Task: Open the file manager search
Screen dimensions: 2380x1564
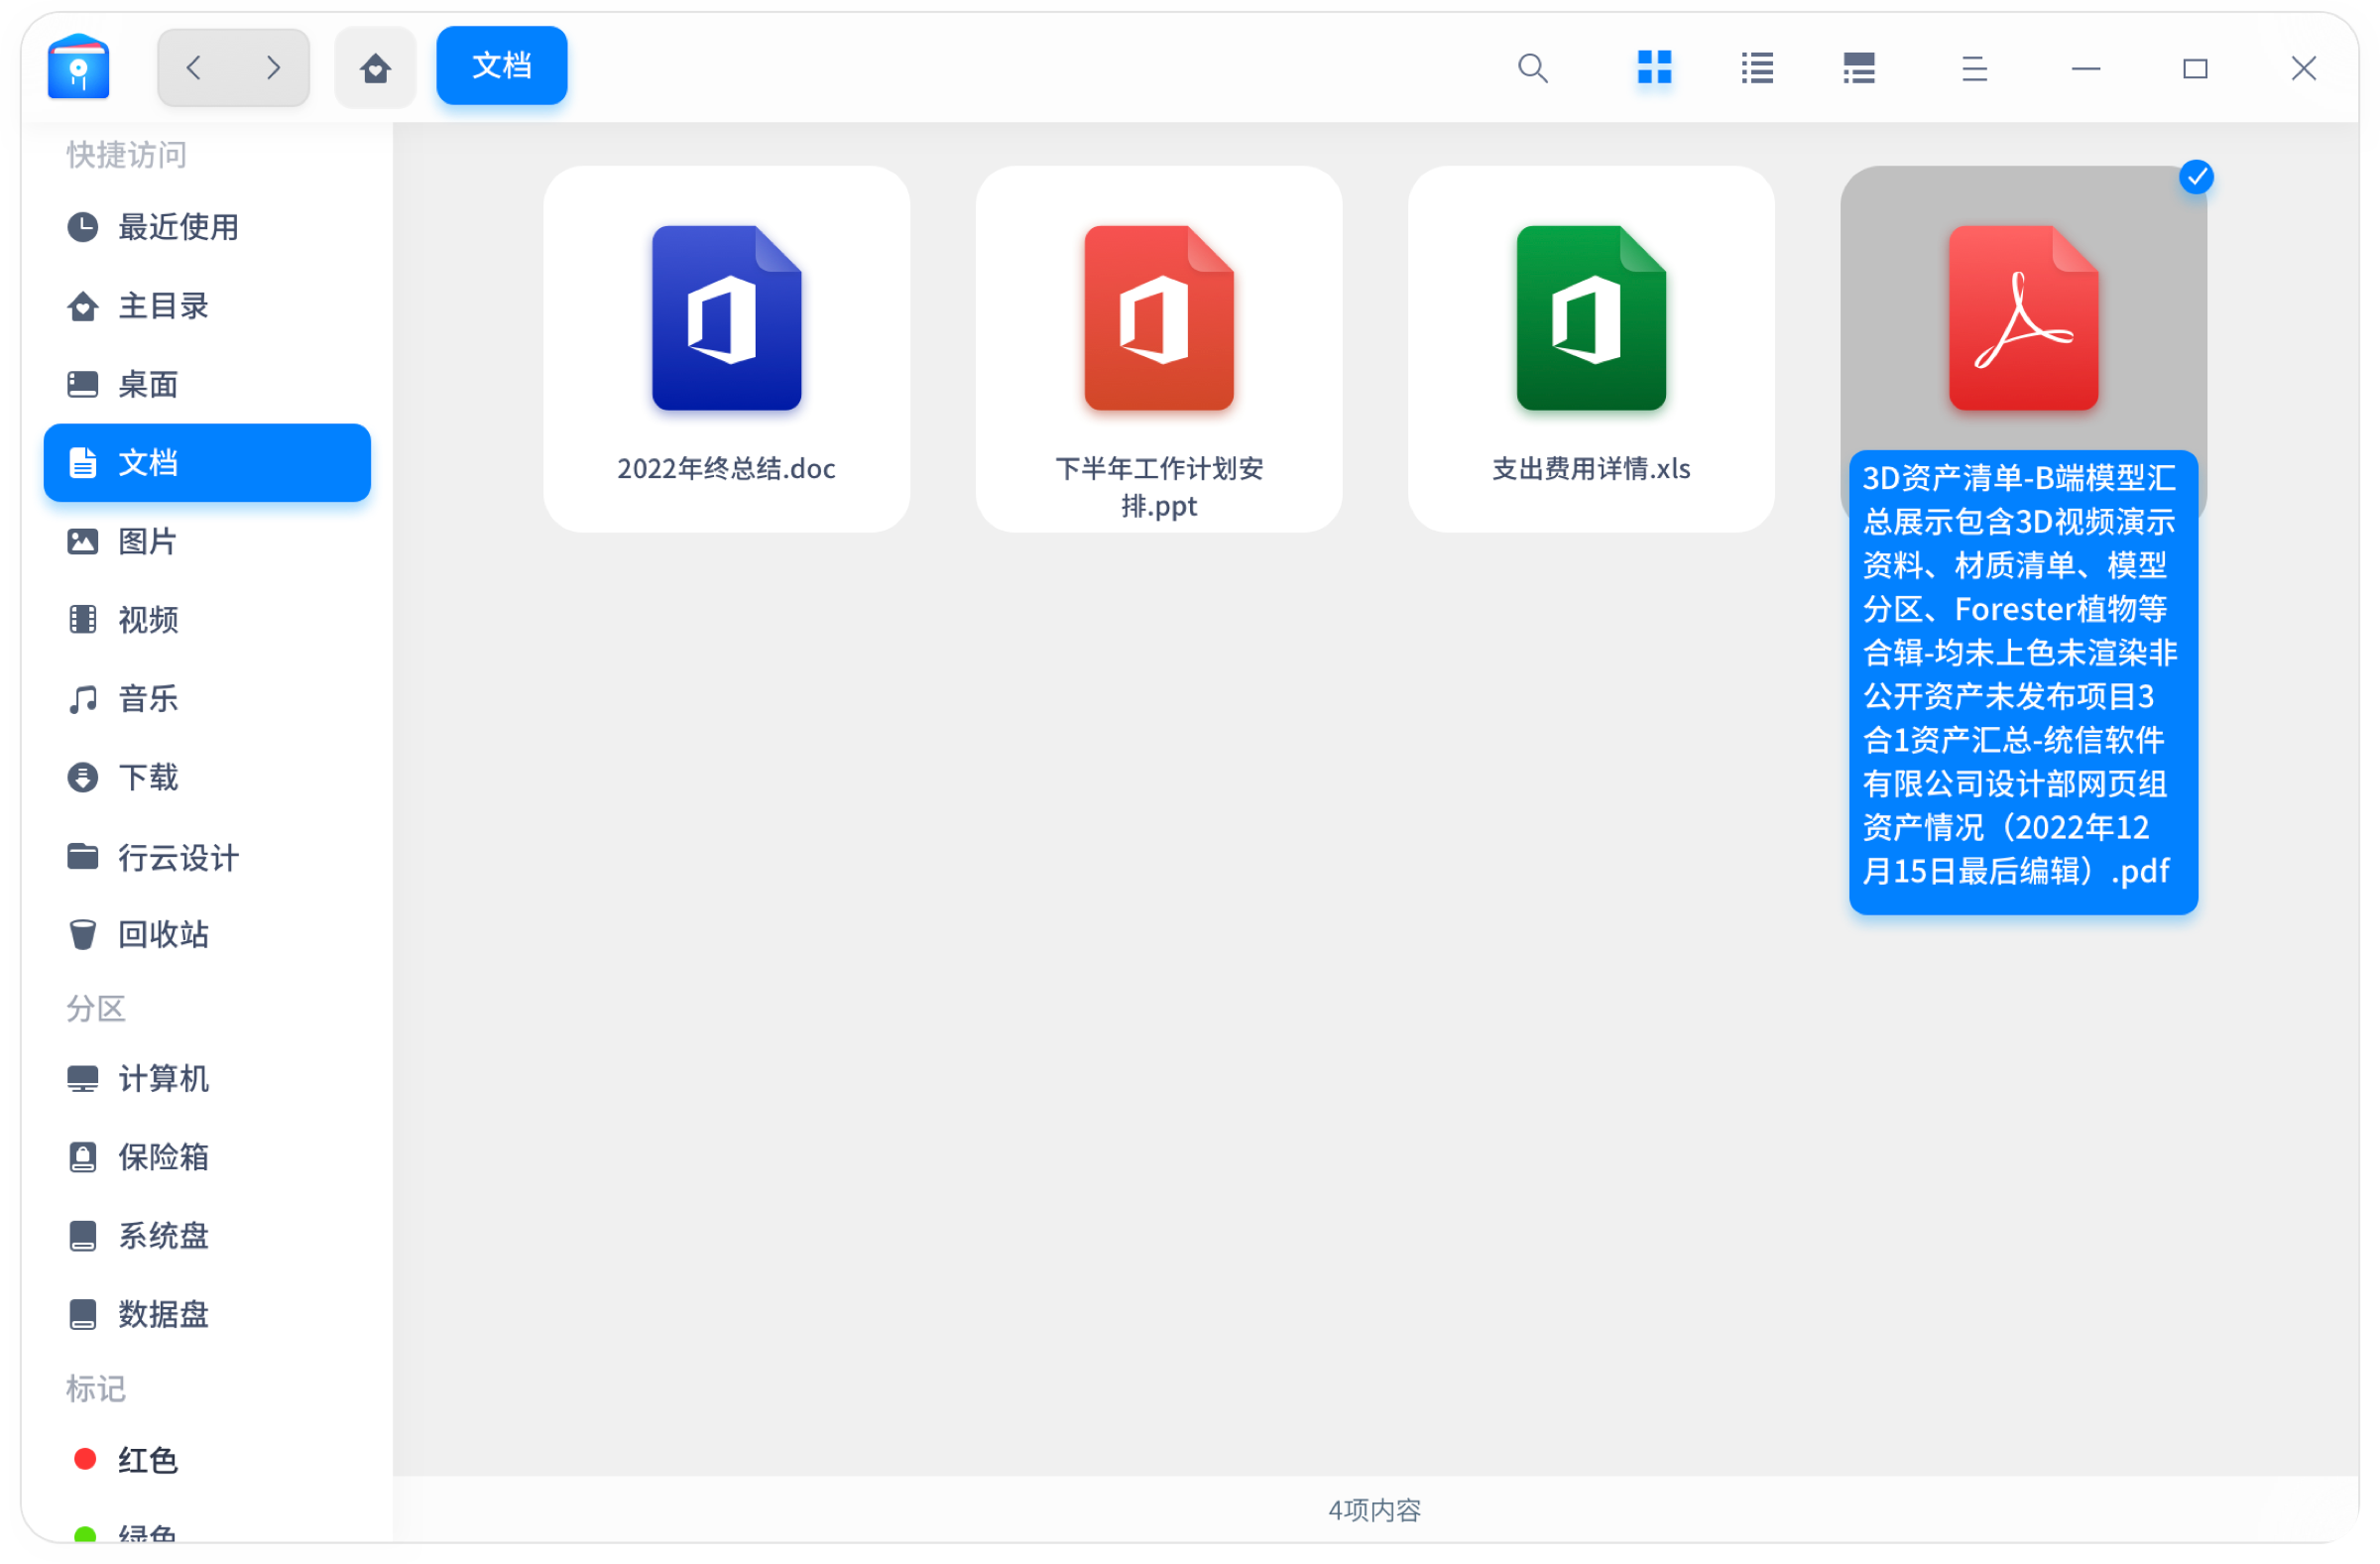Action: pyautogui.click(x=1532, y=68)
